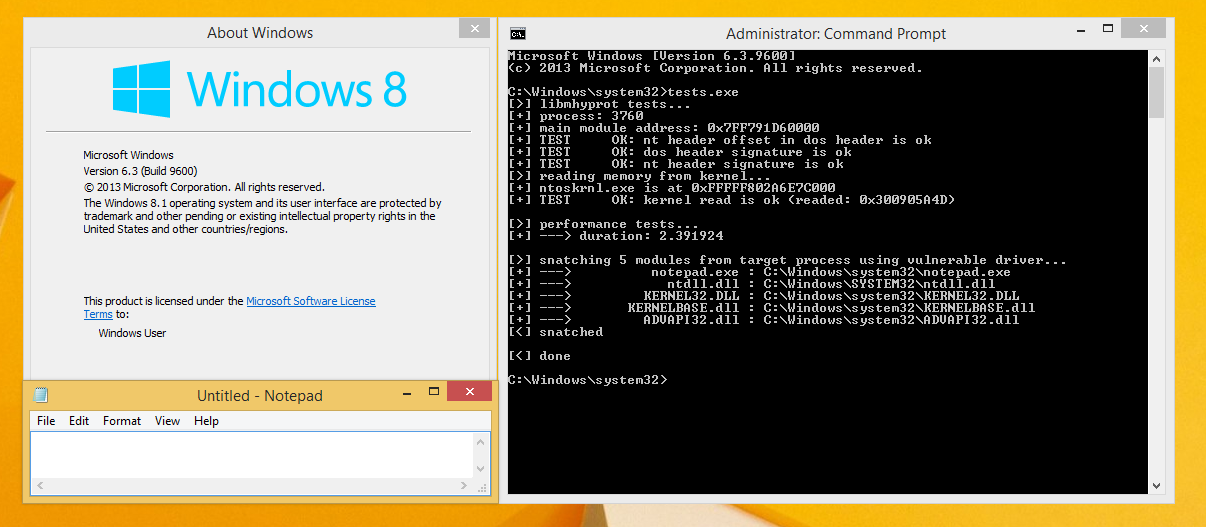This screenshot has width=1206, height=527.
Task: Click the Command Prompt scrollbar up arrow
Action: pos(1156,58)
